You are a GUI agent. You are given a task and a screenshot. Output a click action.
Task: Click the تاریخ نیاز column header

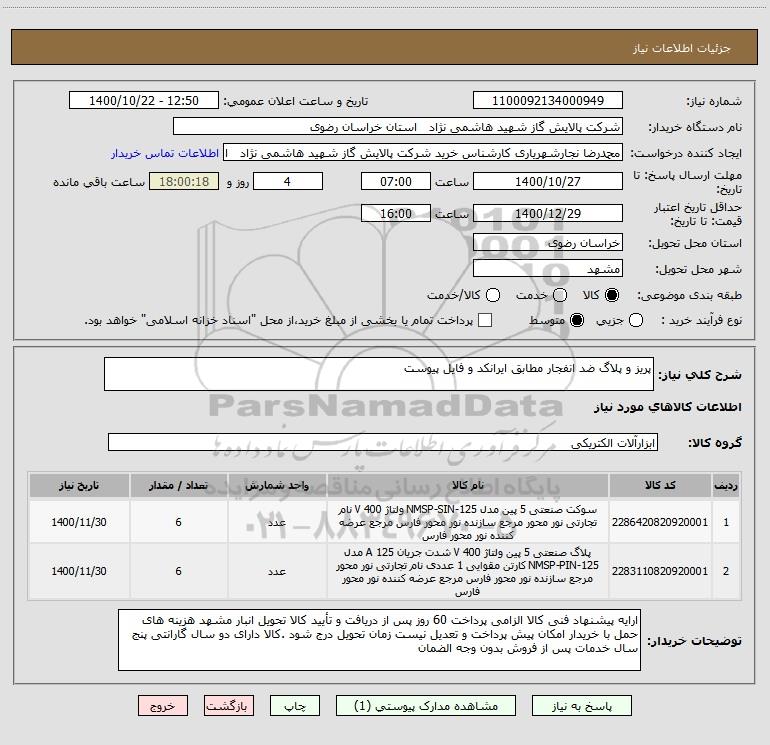click(x=79, y=486)
